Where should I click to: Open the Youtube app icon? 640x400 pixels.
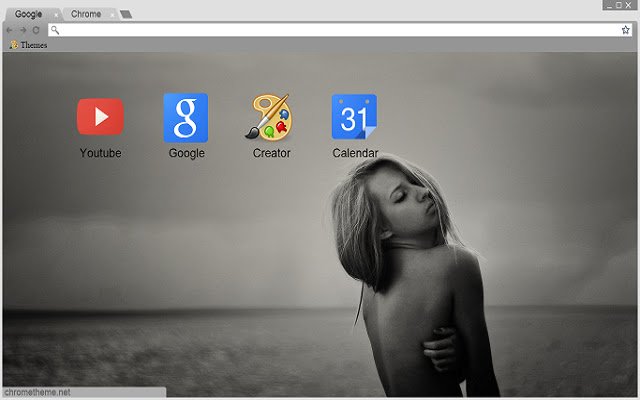point(100,116)
